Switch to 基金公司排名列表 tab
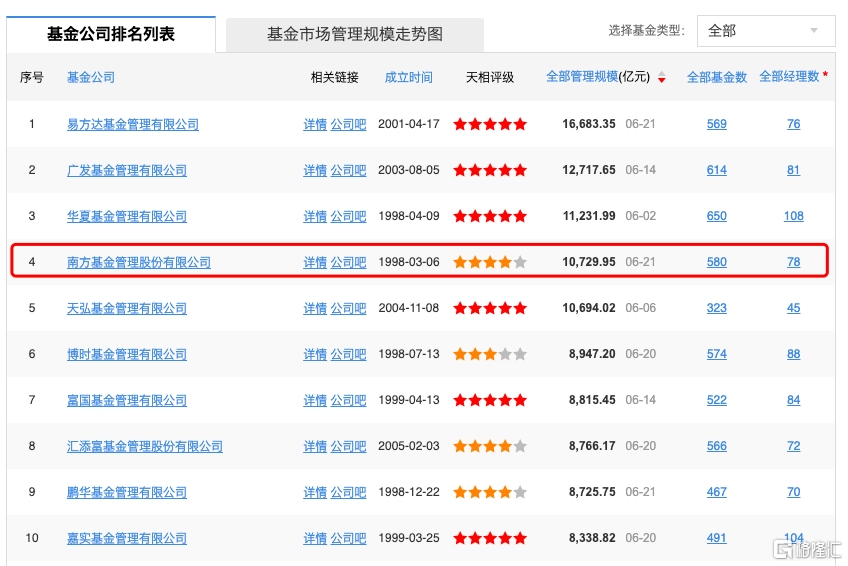The height and width of the screenshot is (566, 848). coord(111,34)
